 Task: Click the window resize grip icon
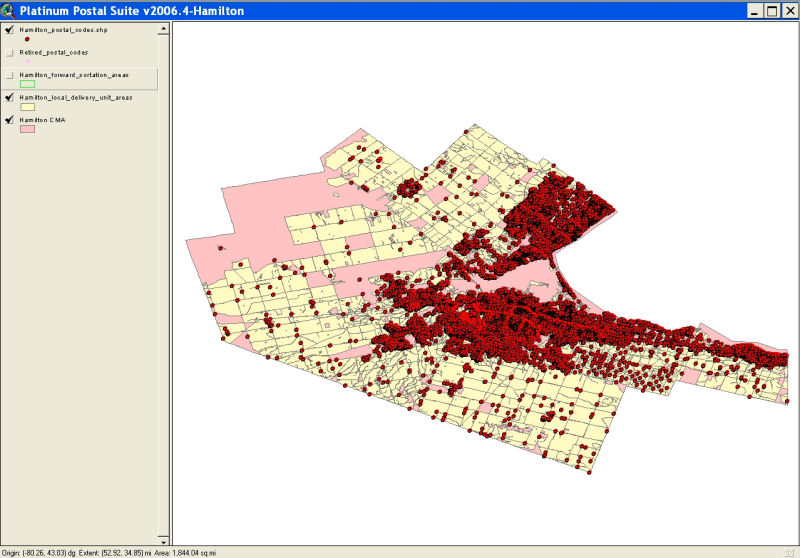[x=789, y=552]
